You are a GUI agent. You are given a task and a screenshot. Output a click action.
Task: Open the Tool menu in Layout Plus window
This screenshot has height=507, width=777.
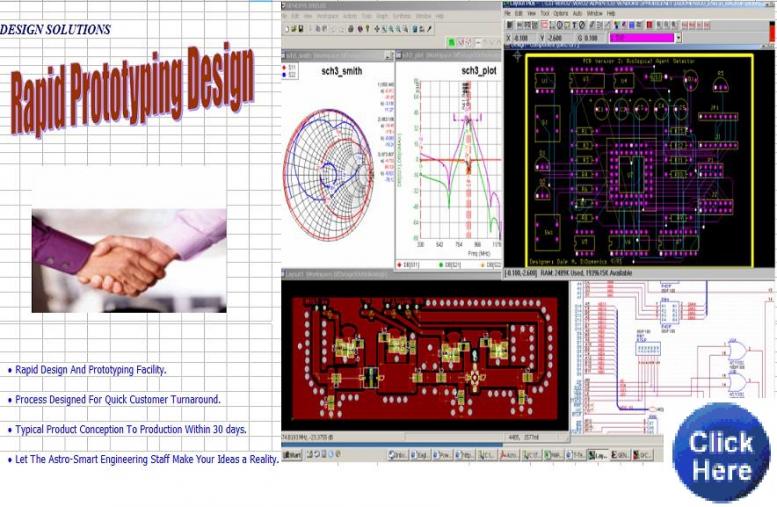coord(545,13)
